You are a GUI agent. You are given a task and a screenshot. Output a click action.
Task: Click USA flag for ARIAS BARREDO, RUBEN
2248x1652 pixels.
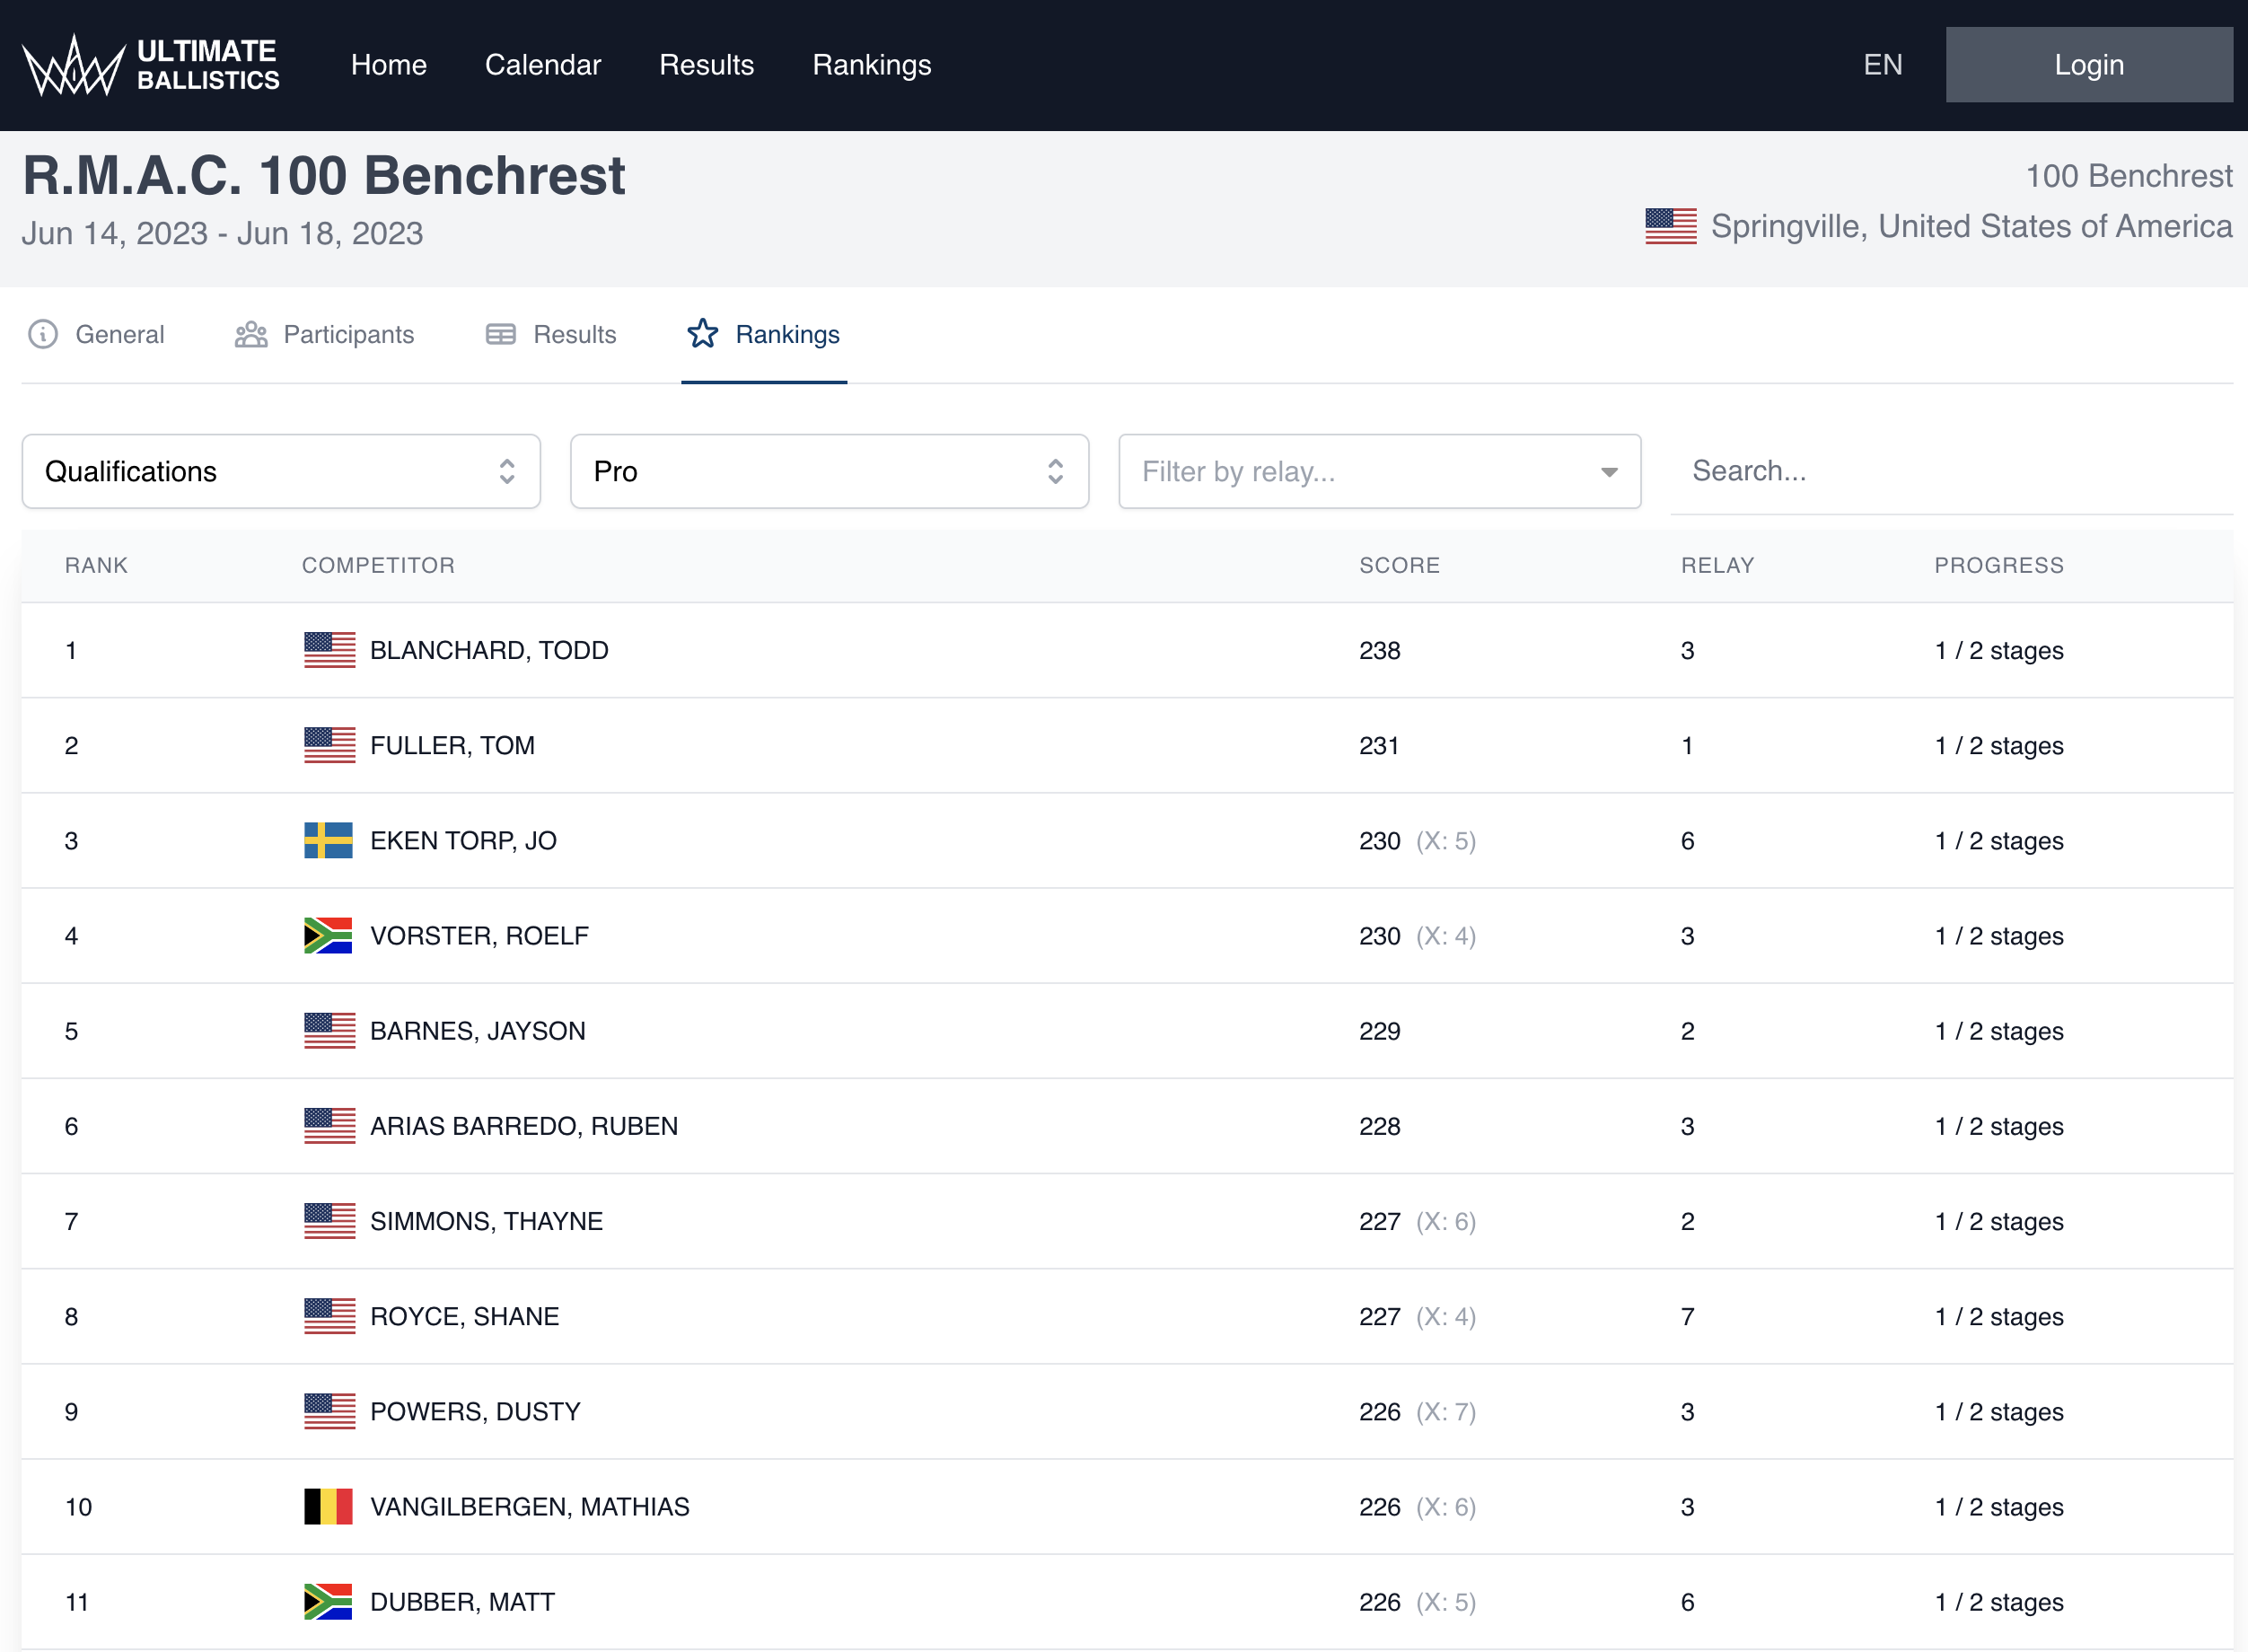point(329,1126)
